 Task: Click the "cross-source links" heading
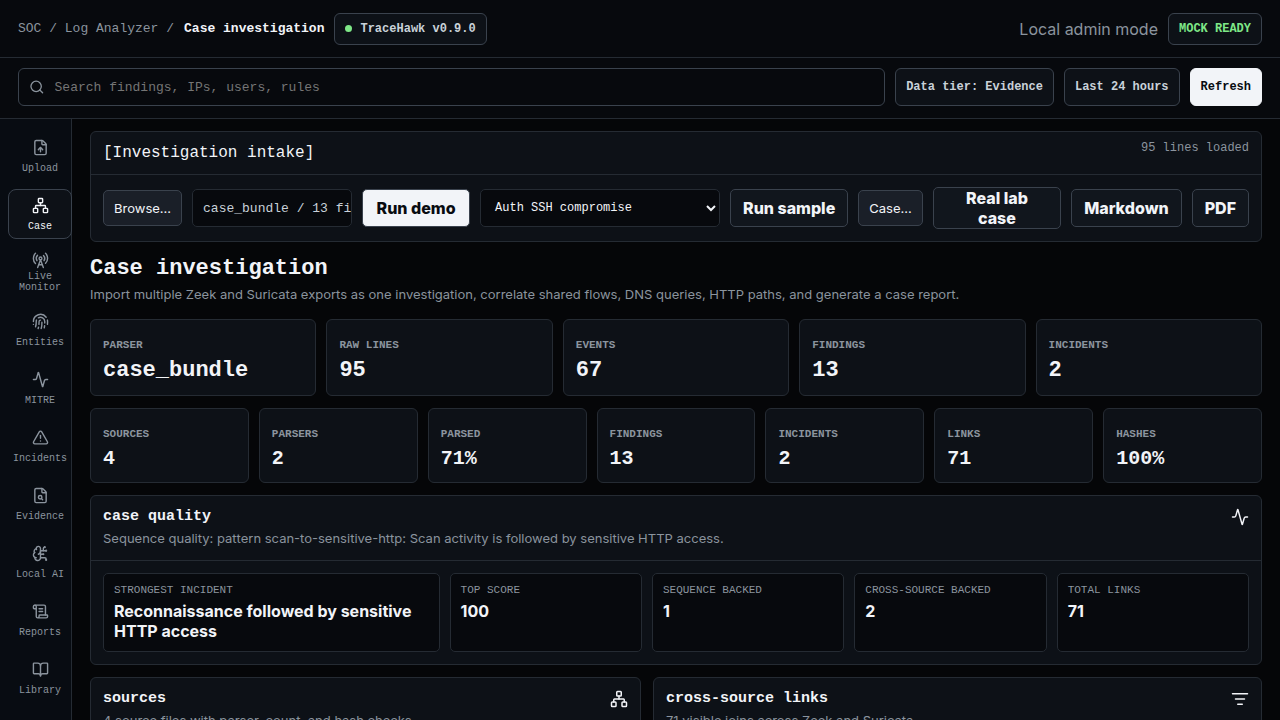coord(747,698)
